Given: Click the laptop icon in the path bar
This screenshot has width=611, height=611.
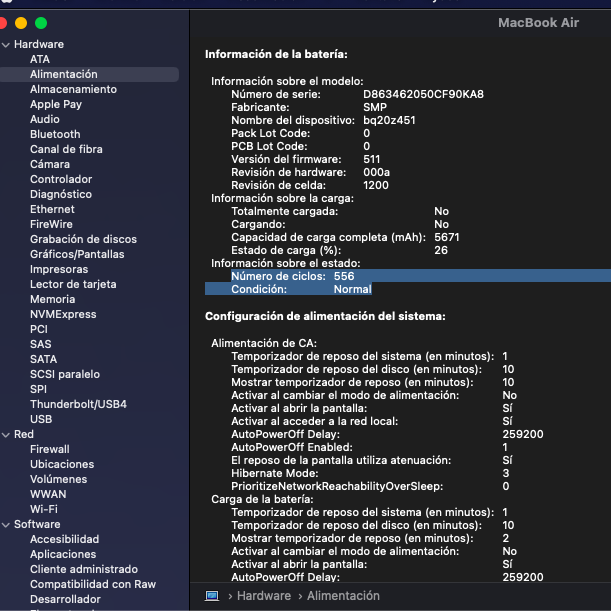Looking at the screenshot, I should [x=212, y=596].
